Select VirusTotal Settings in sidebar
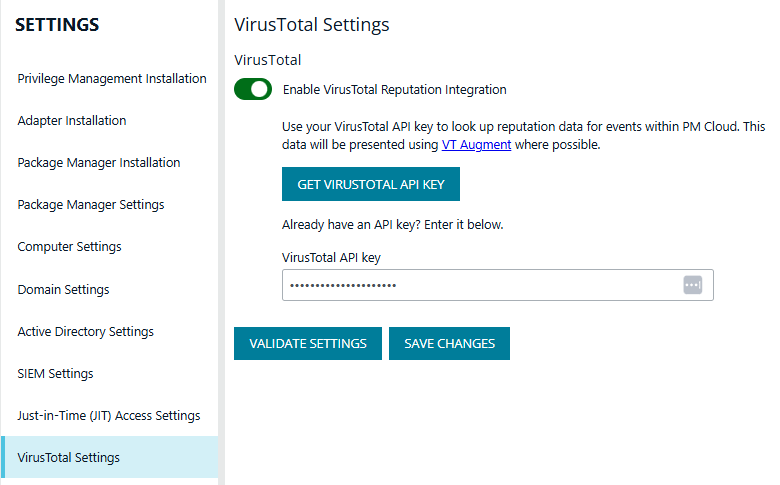 (109, 457)
